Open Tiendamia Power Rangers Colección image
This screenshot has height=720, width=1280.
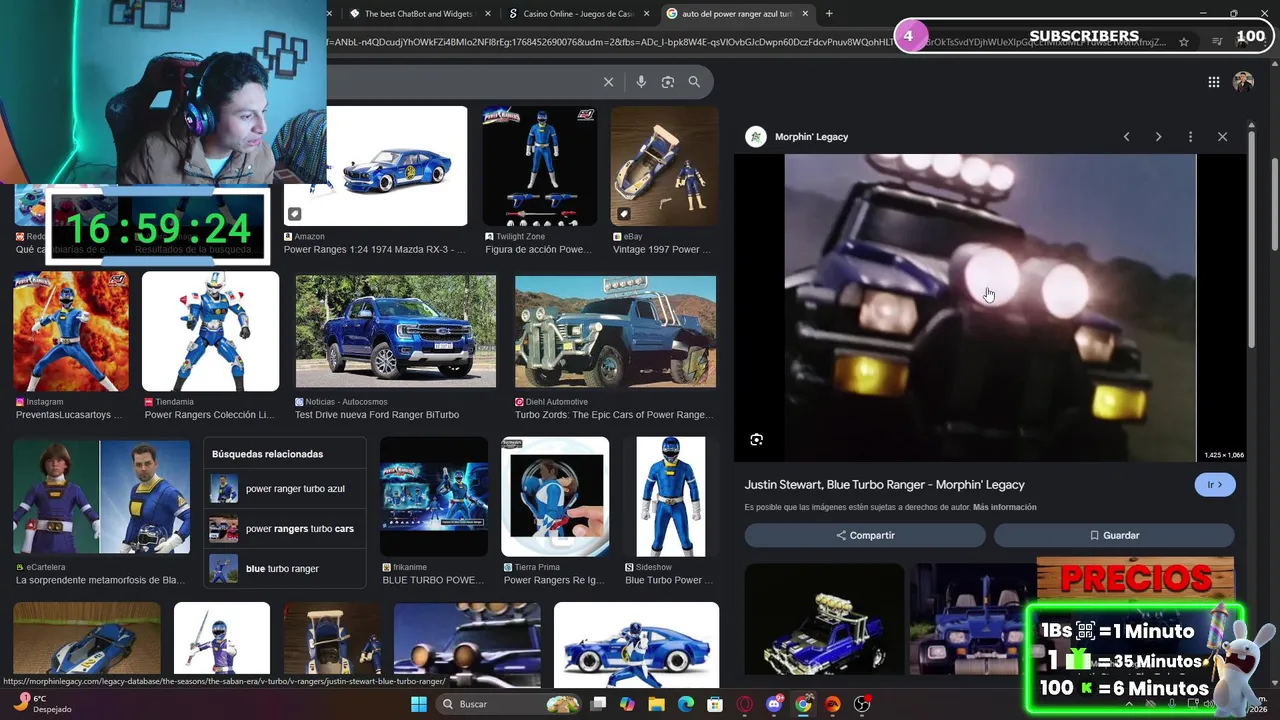(x=210, y=331)
